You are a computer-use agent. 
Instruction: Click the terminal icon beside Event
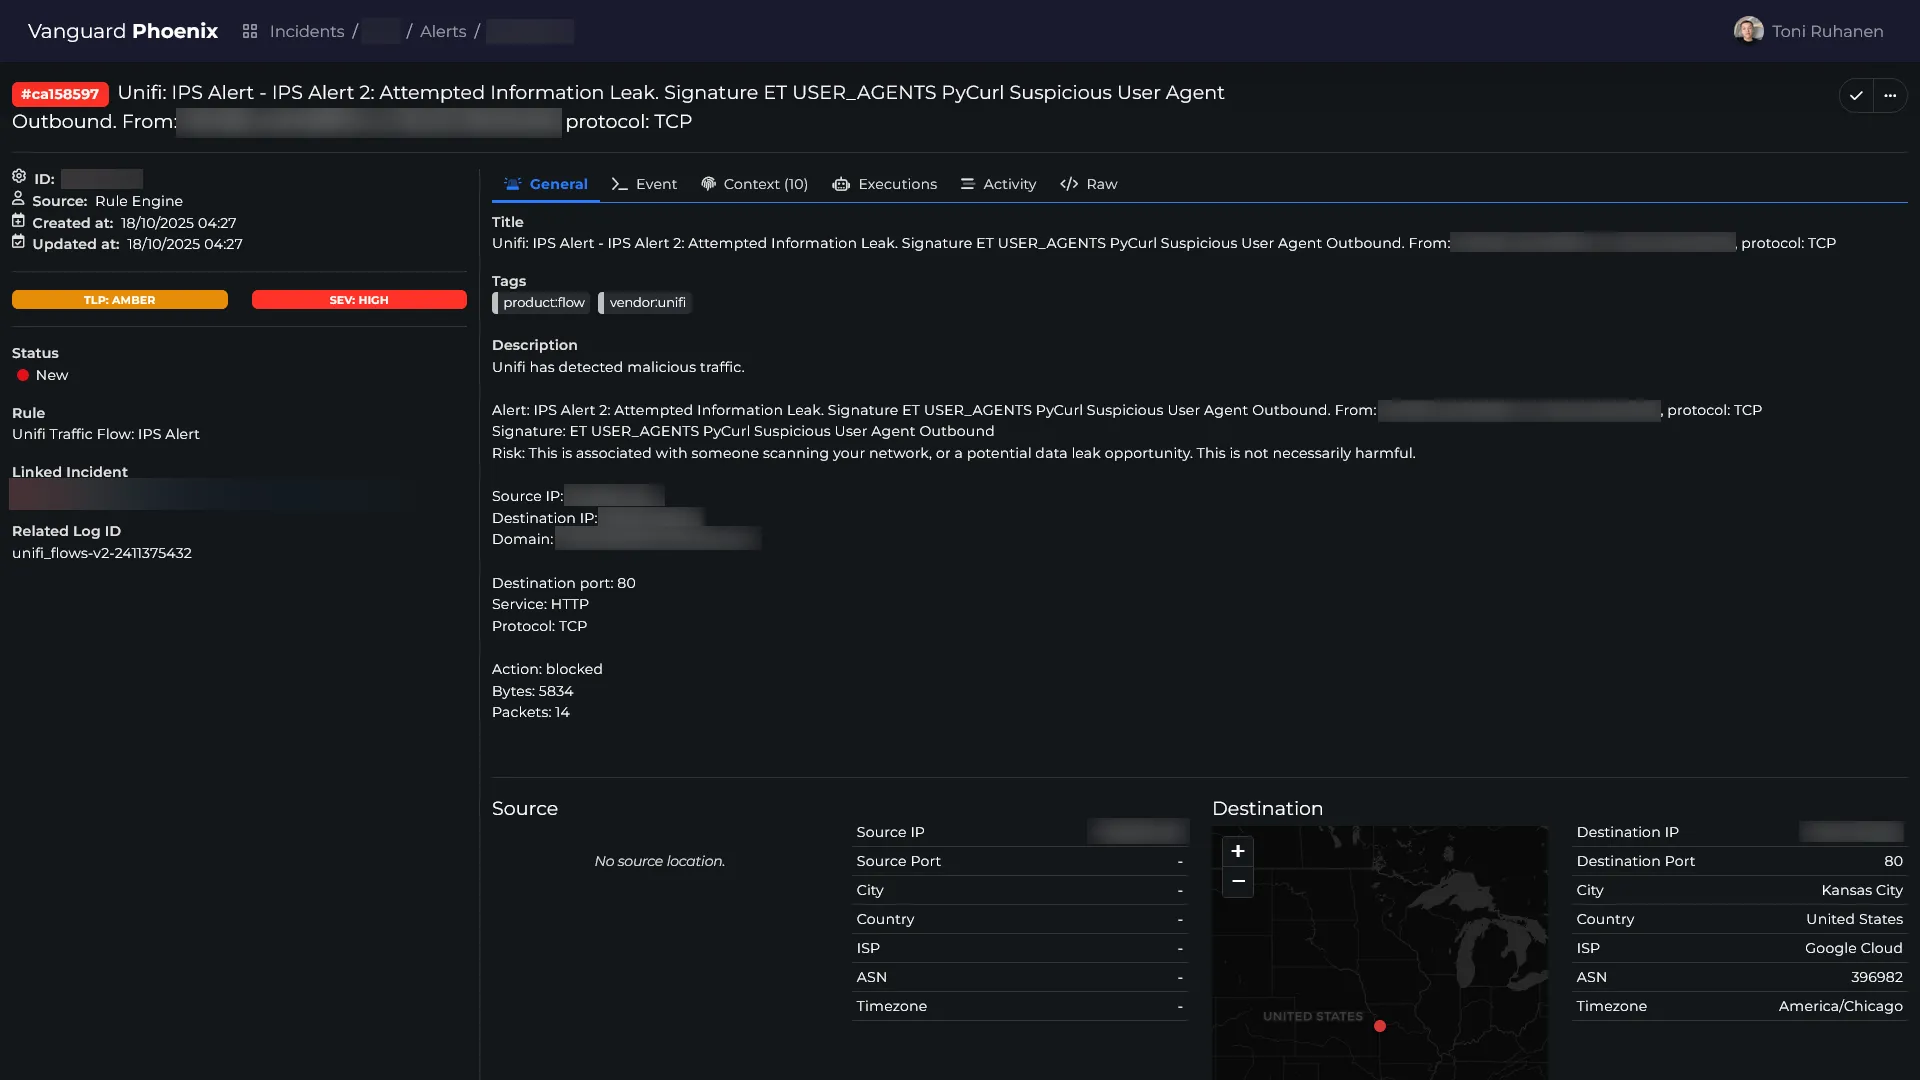click(x=618, y=184)
